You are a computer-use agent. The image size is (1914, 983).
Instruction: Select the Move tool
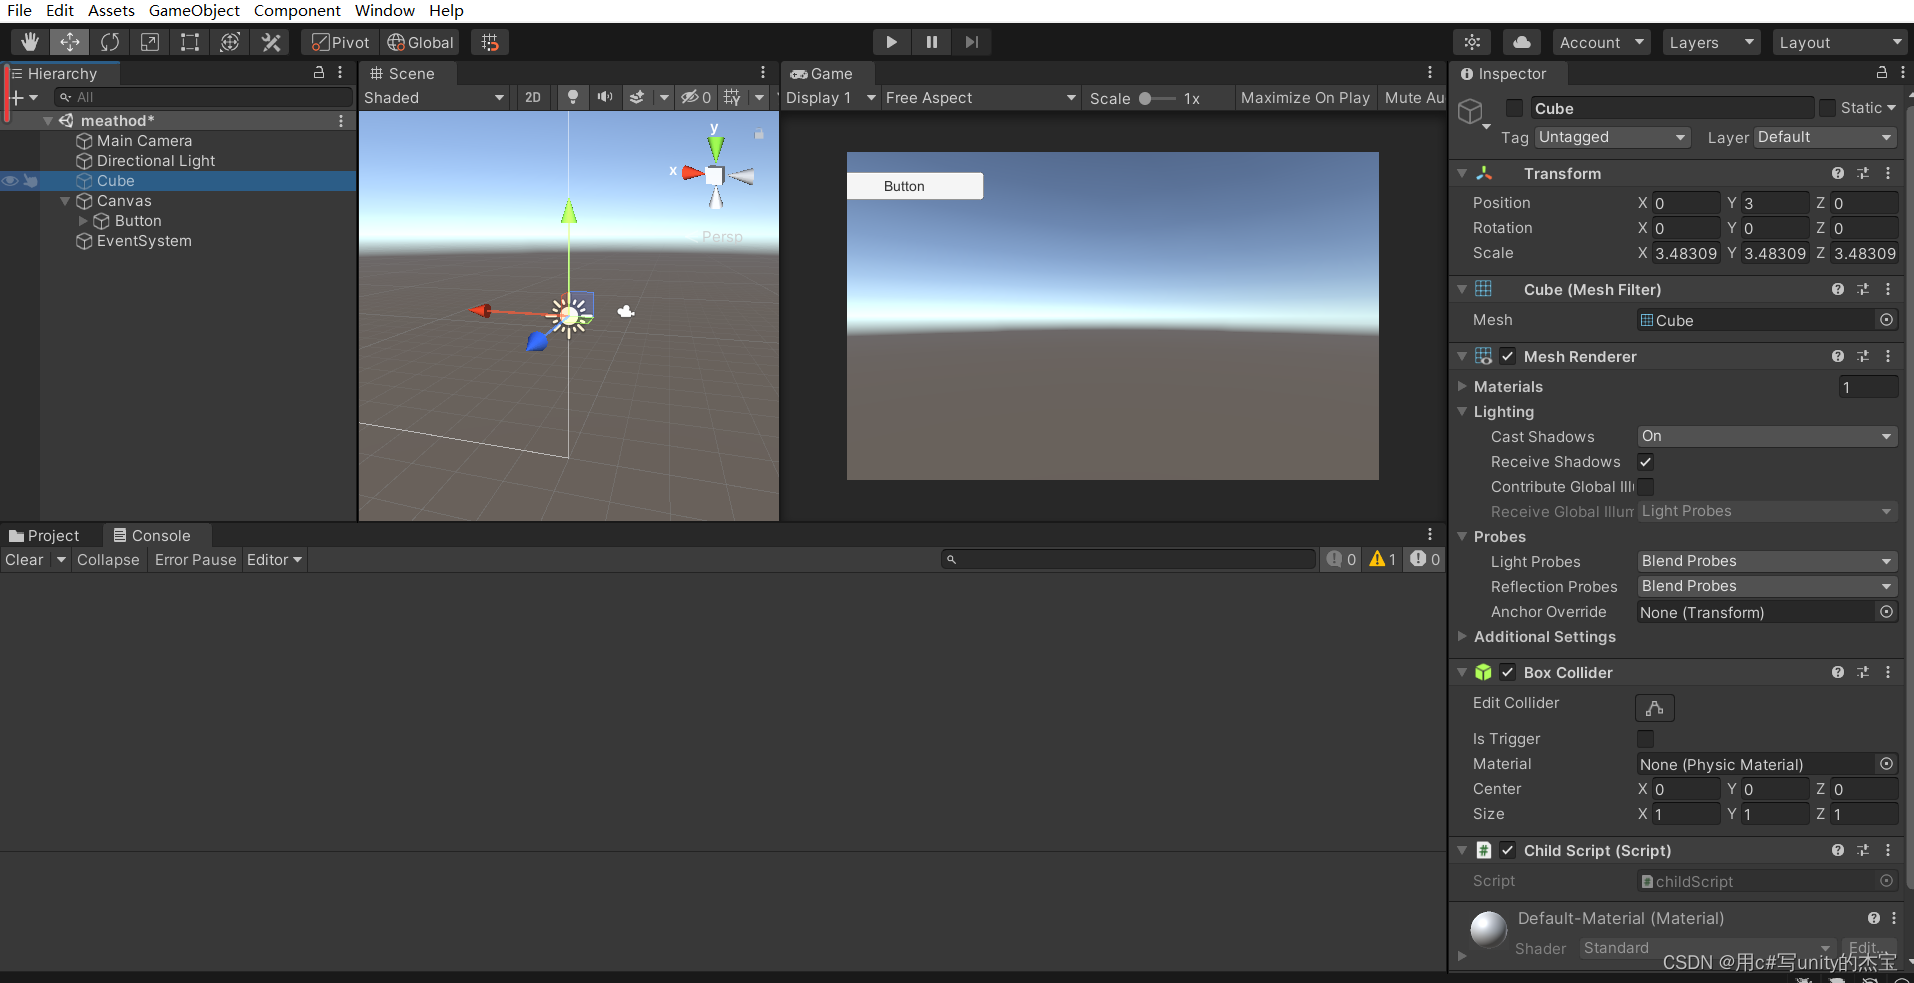click(x=70, y=42)
